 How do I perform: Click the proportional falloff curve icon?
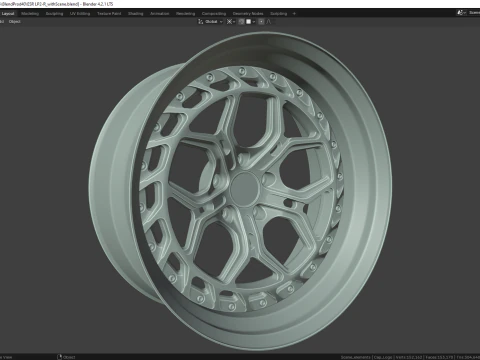click(x=269, y=22)
